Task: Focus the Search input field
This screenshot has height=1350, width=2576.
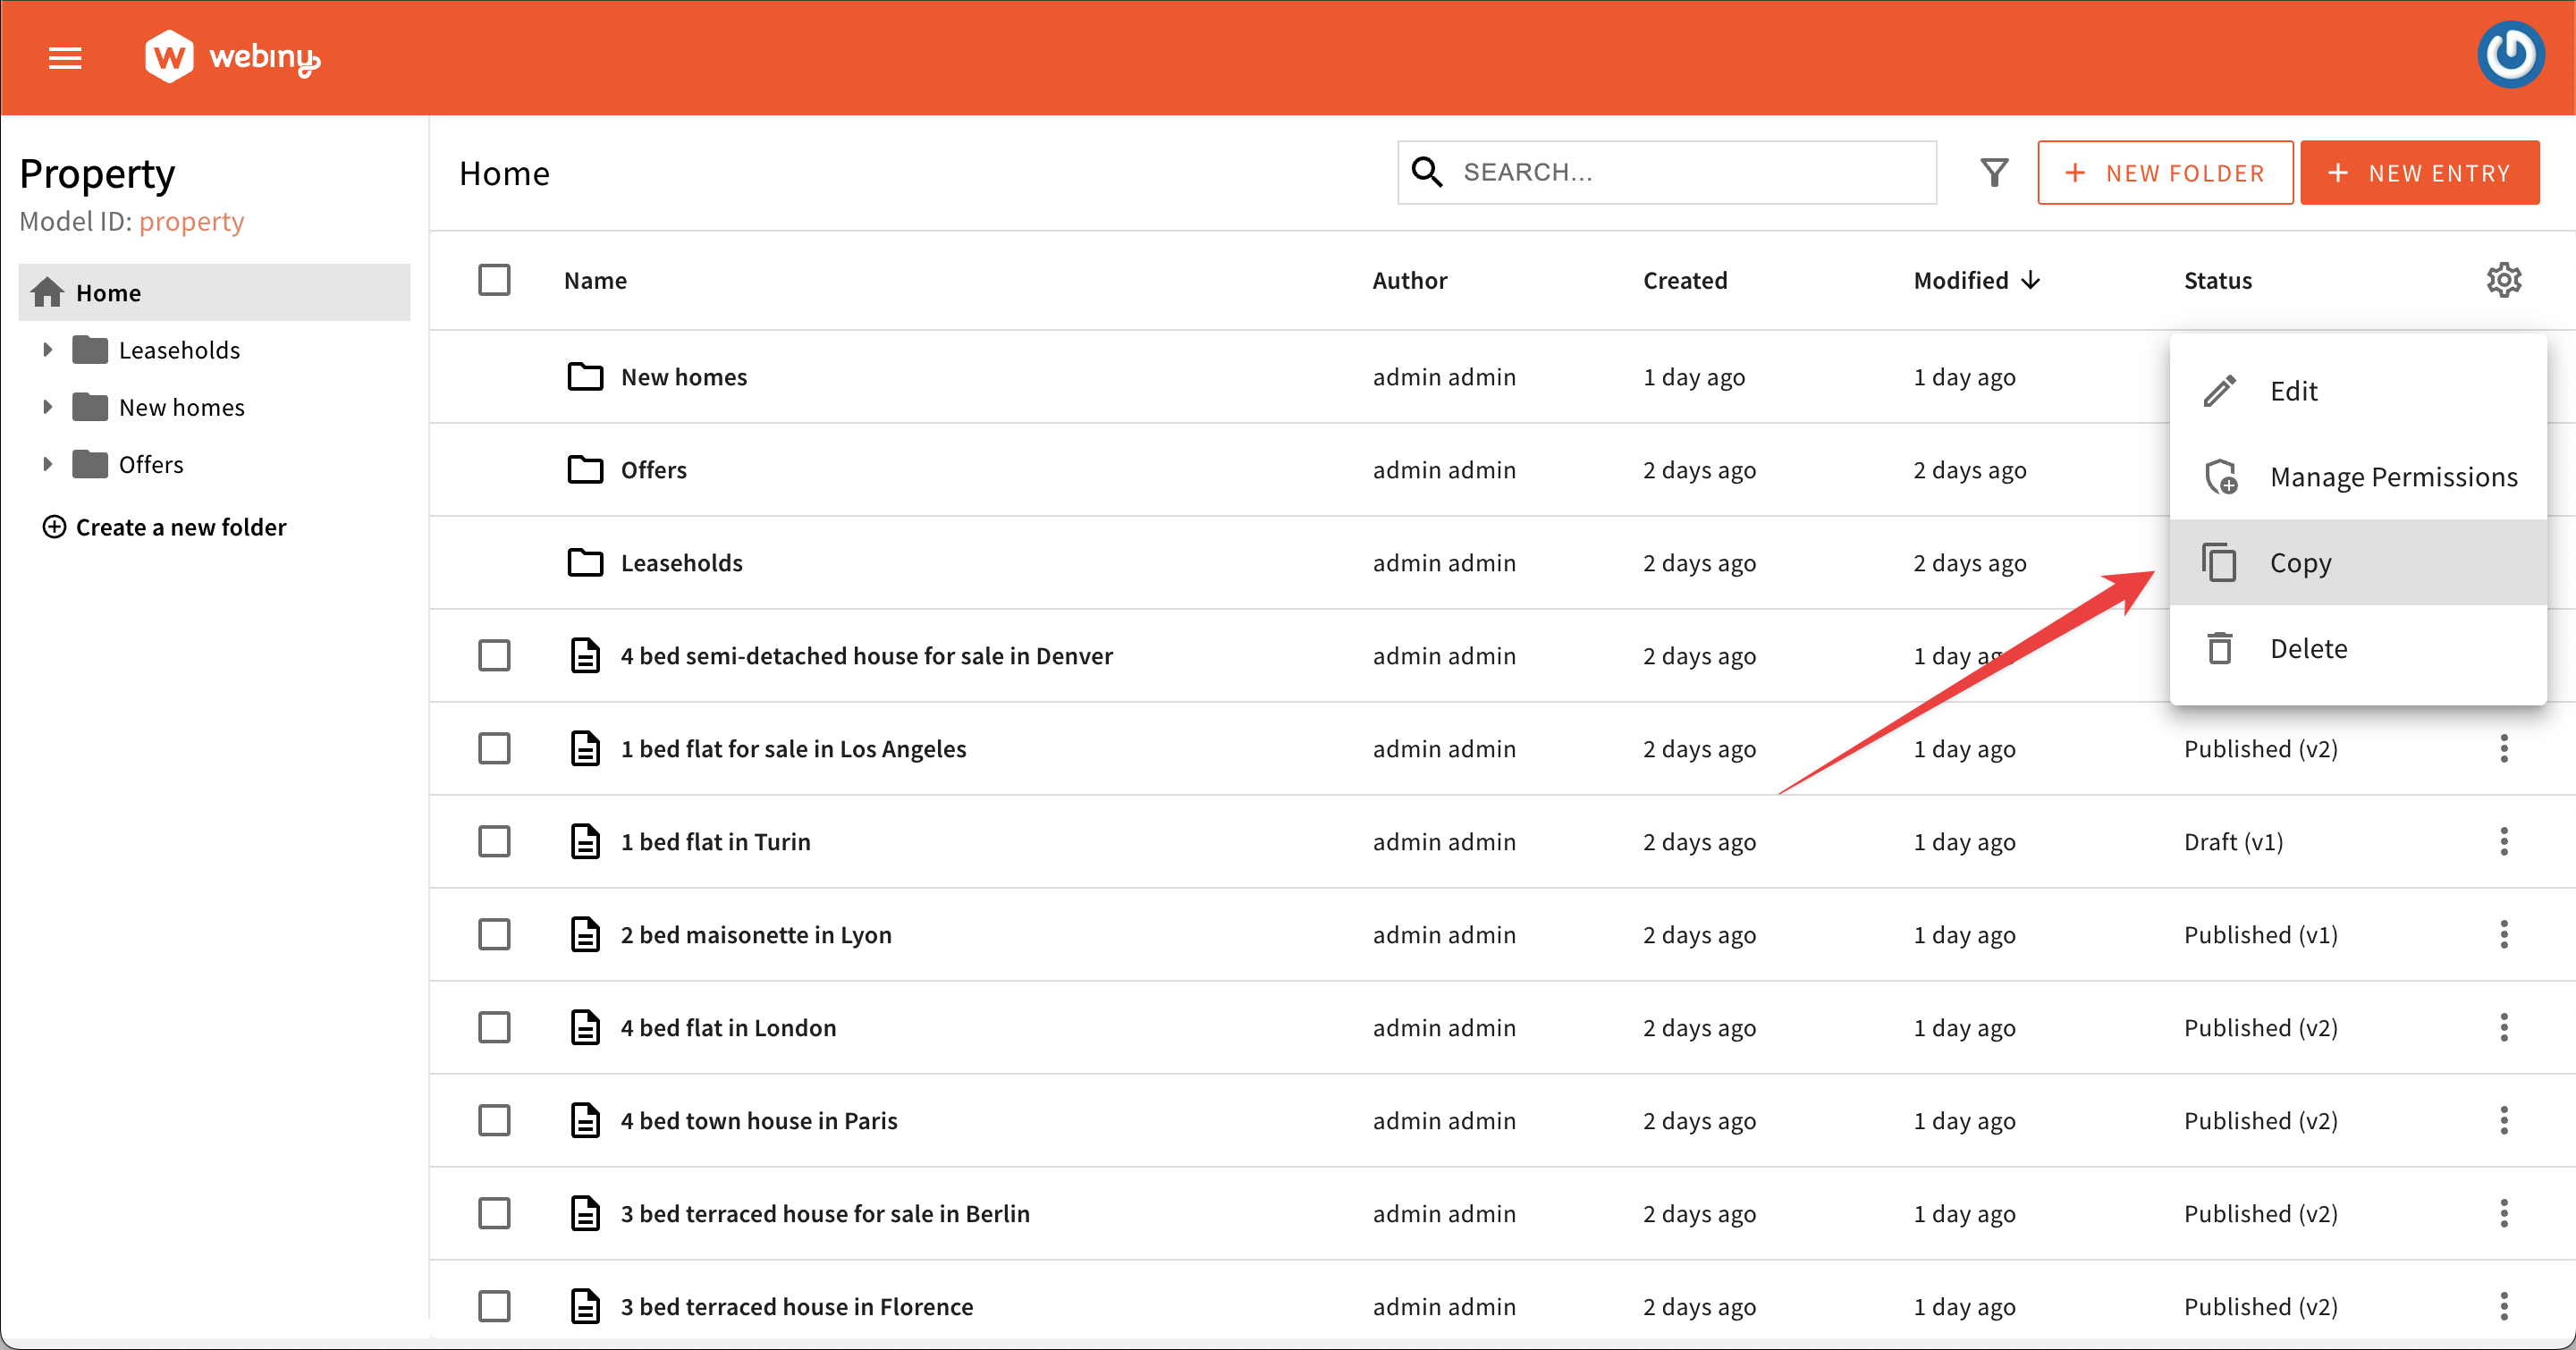Action: pos(1690,173)
